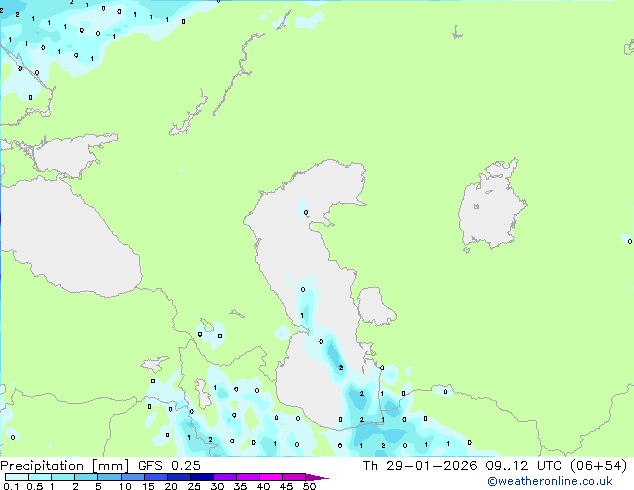Pick the 10–15 mm legend swatch
This screenshot has height=490, width=634.
[x=133, y=477]
